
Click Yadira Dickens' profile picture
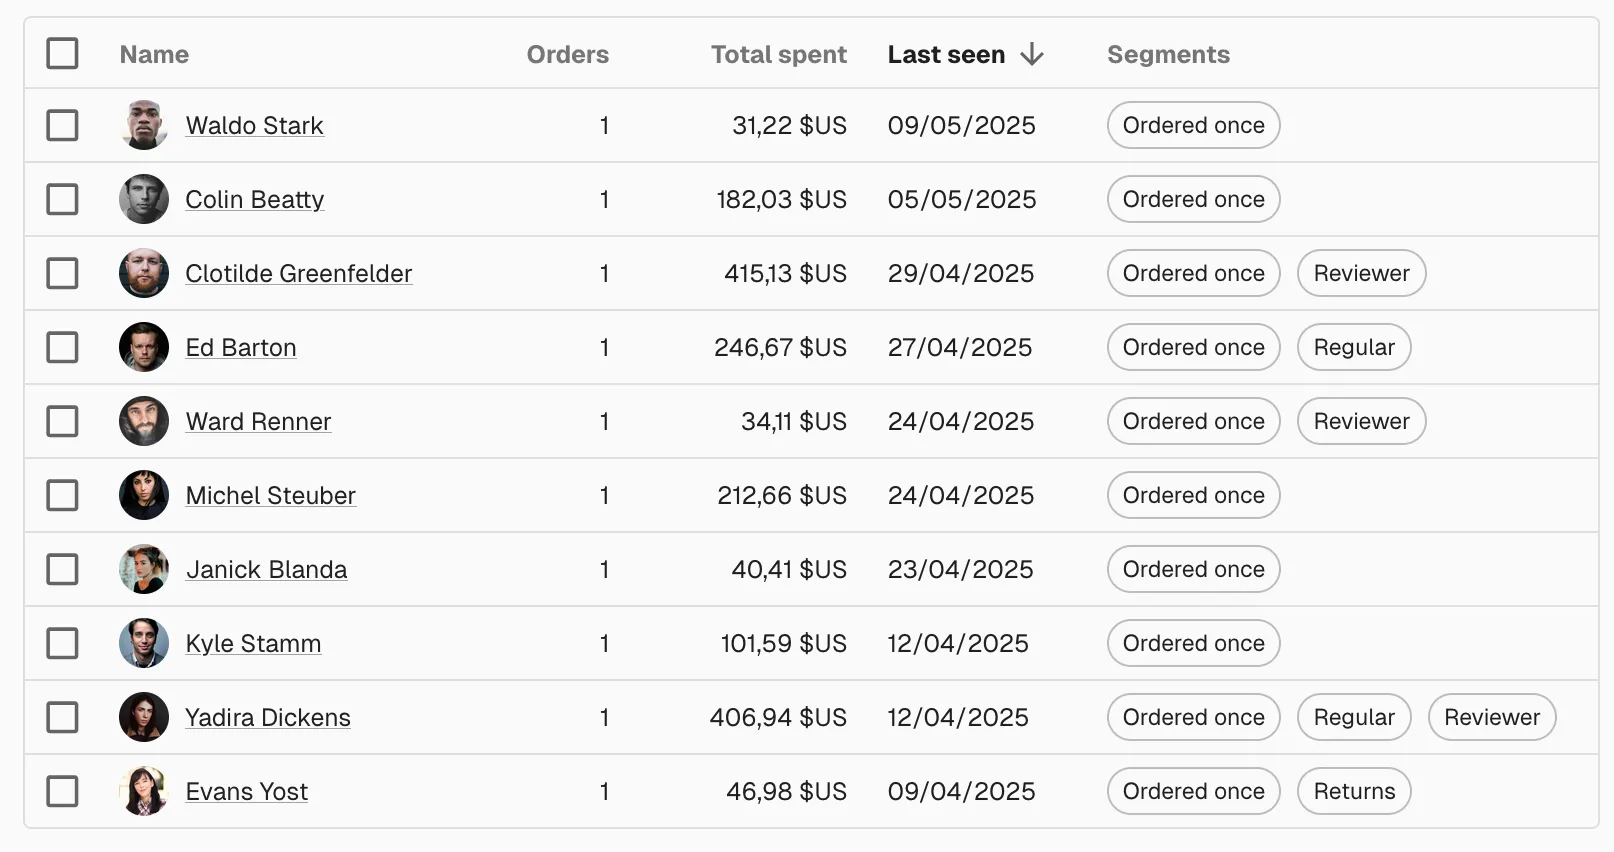click(x=143, y=718)
